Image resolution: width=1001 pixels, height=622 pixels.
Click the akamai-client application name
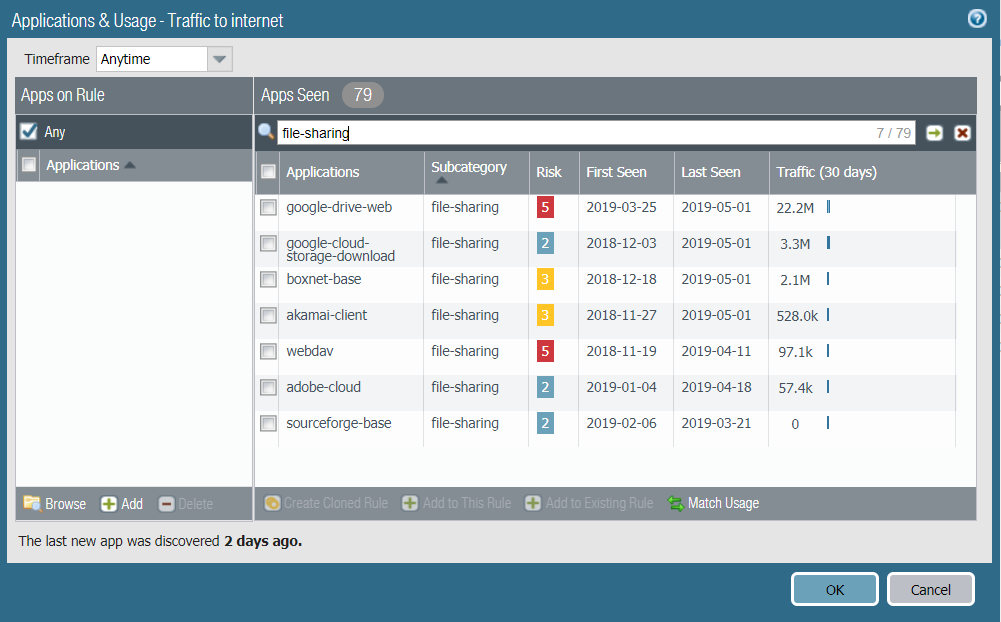(x=326, y=315)
